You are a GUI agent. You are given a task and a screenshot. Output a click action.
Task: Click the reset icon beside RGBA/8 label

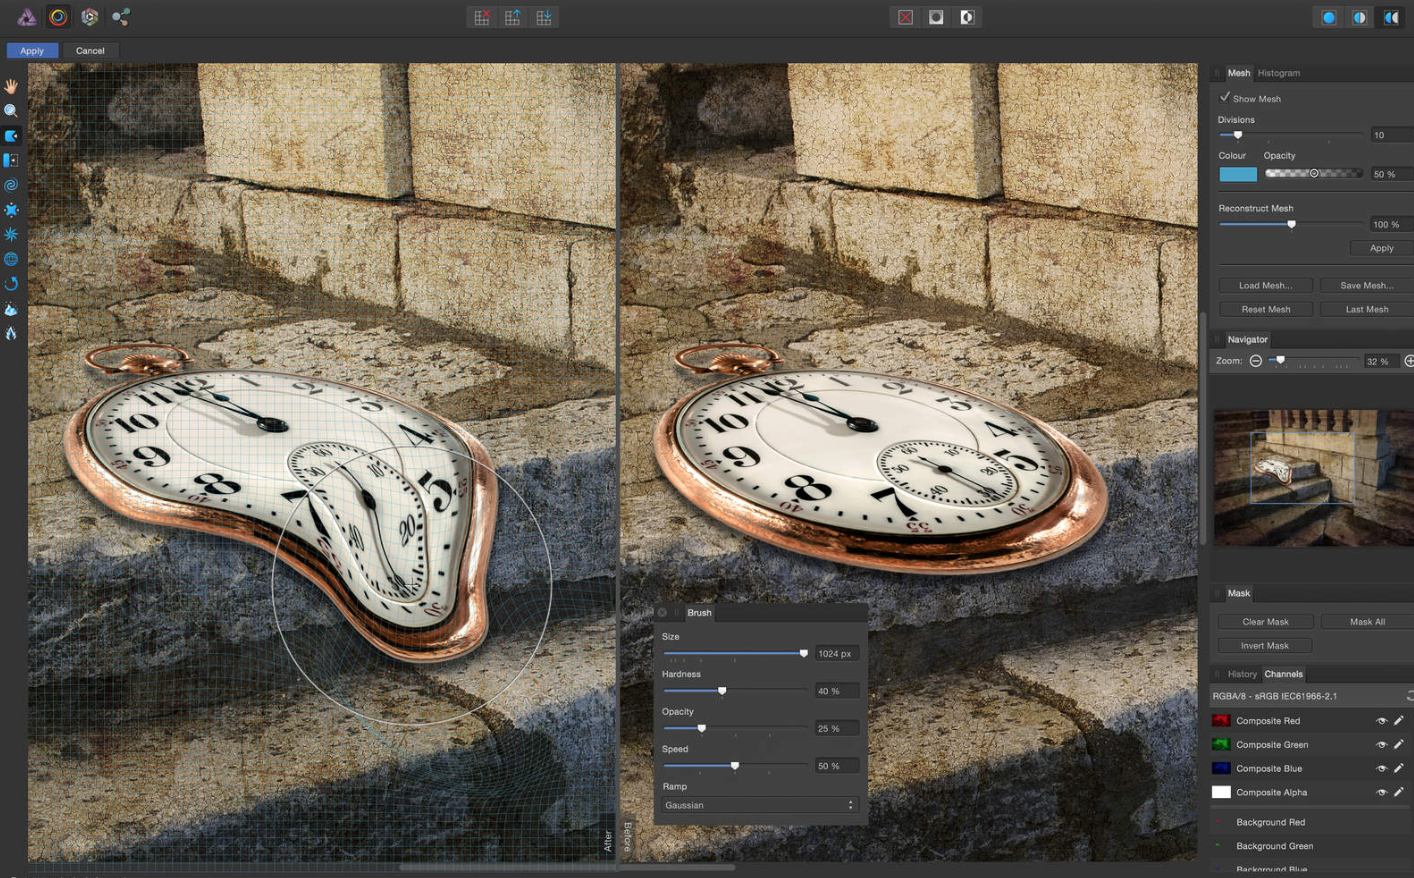point(1409,696)
